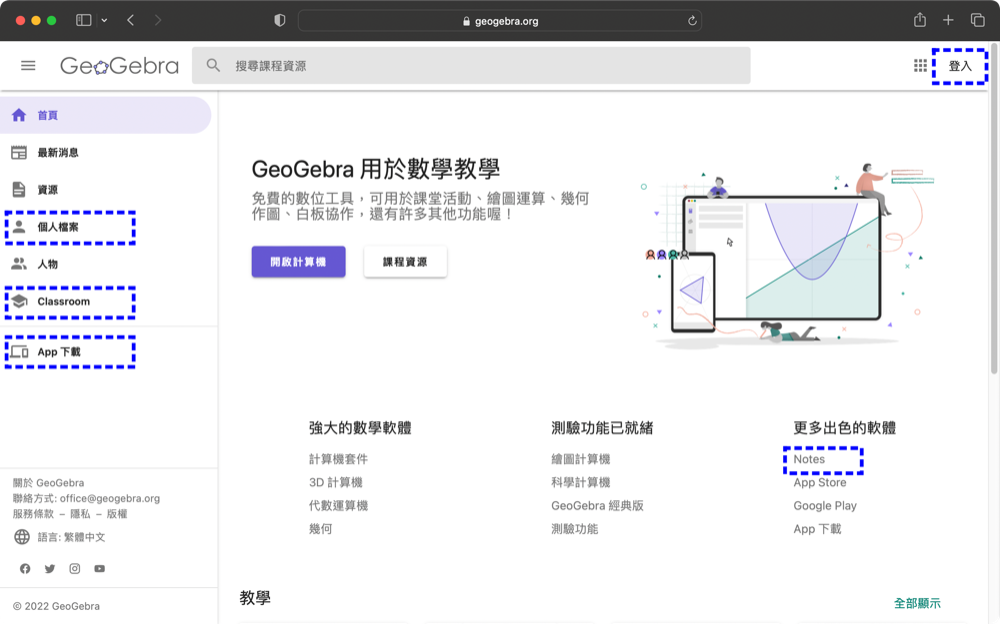Click the Safari sidebar toggle icon
The image size is (1000, 624).
[x=84, y=20]
